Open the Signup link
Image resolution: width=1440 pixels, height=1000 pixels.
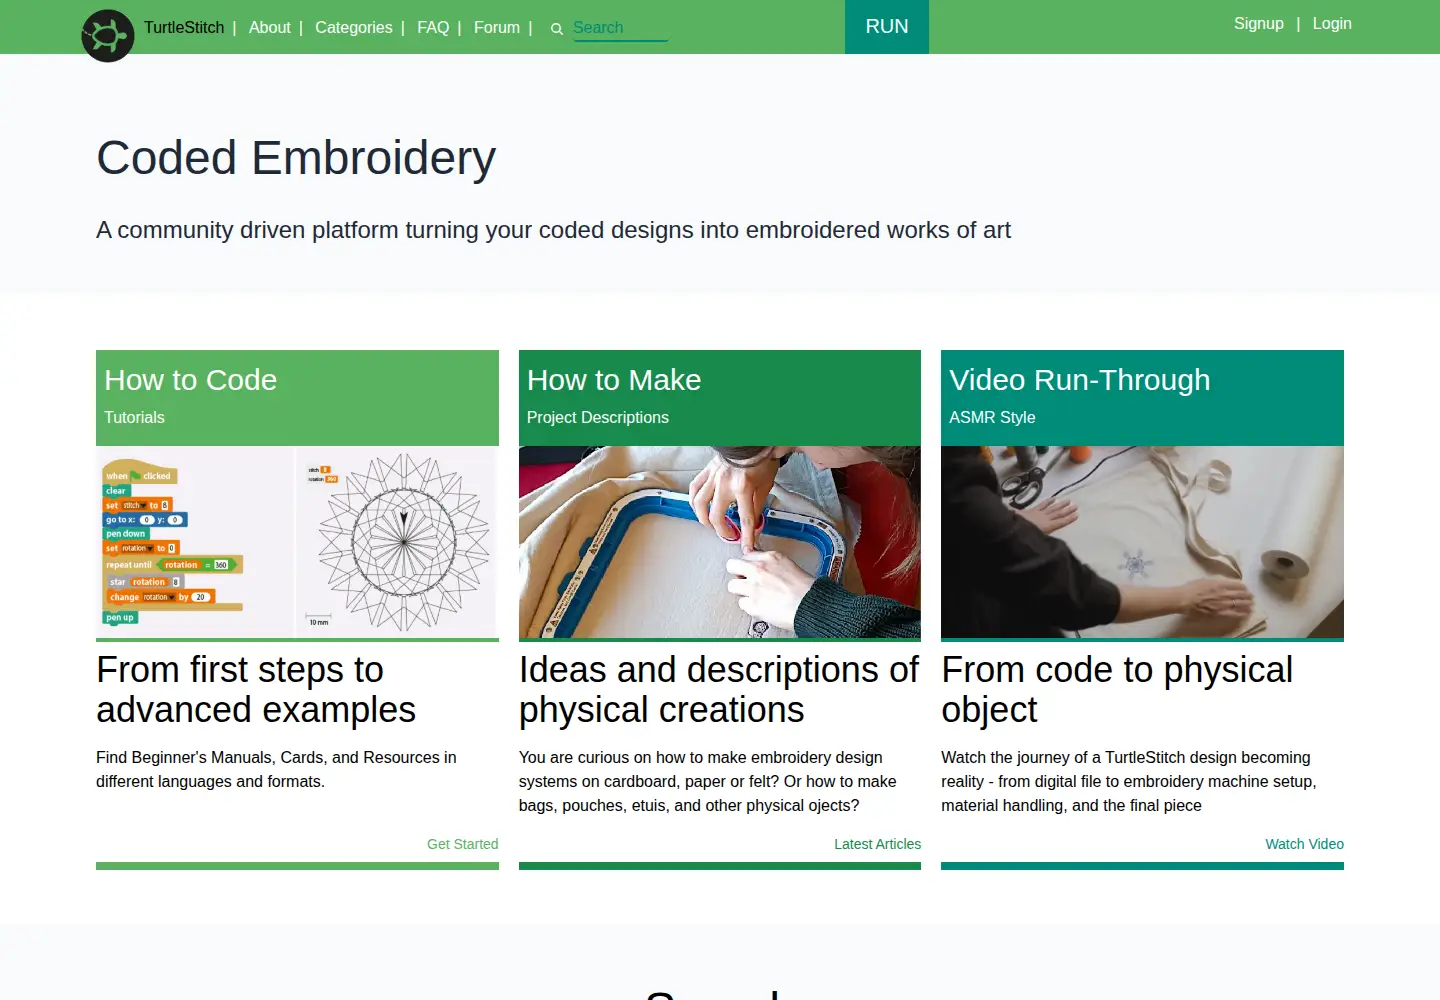click(1258, 24)
